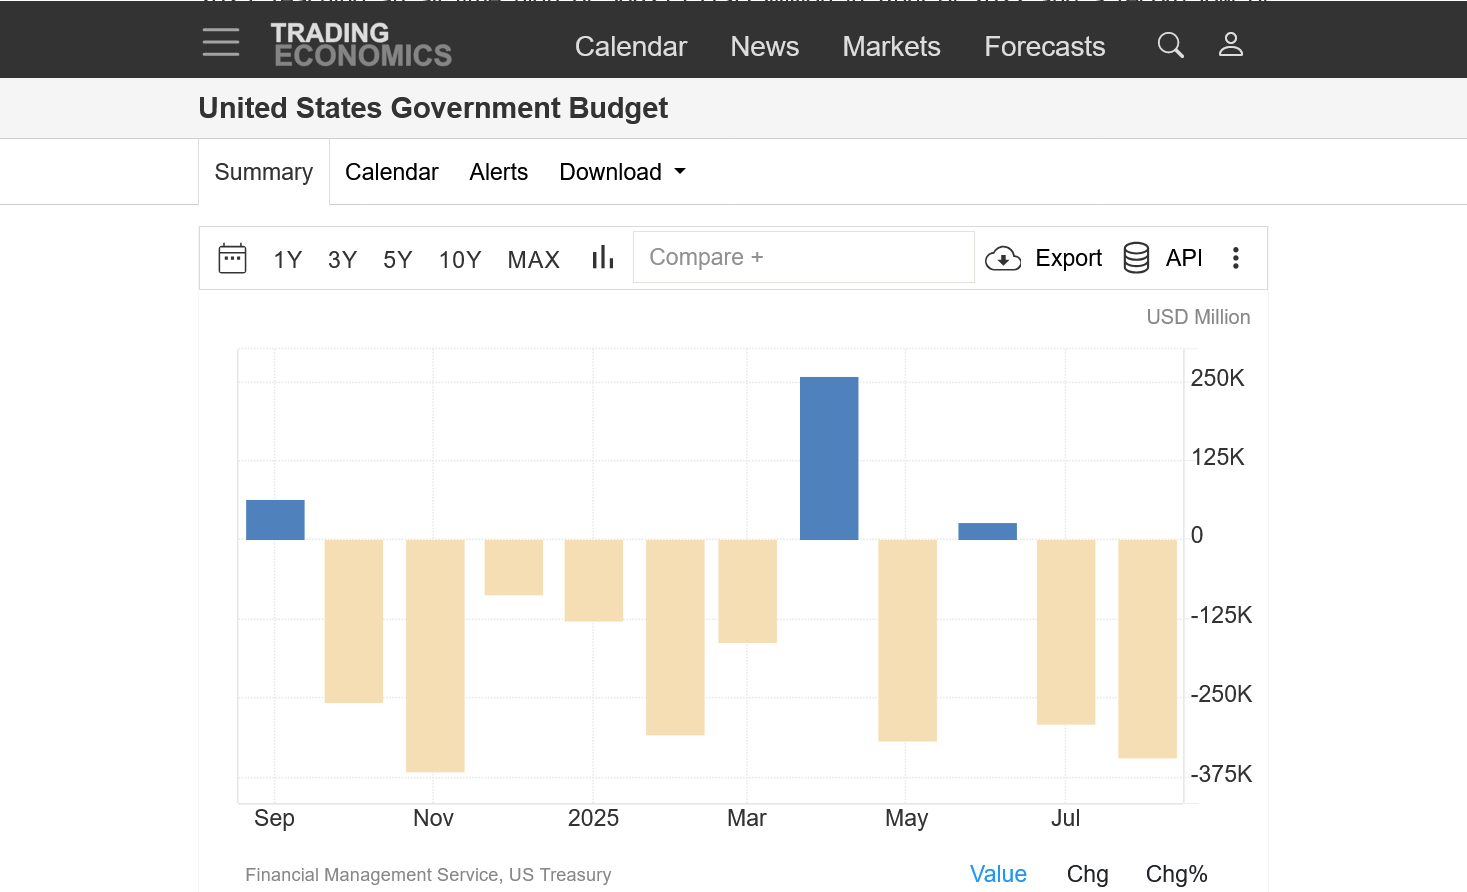This screenshot has width=1467, height=892.
Task: Switch to the Calendar tab
Action: click(x=391, y=172)
